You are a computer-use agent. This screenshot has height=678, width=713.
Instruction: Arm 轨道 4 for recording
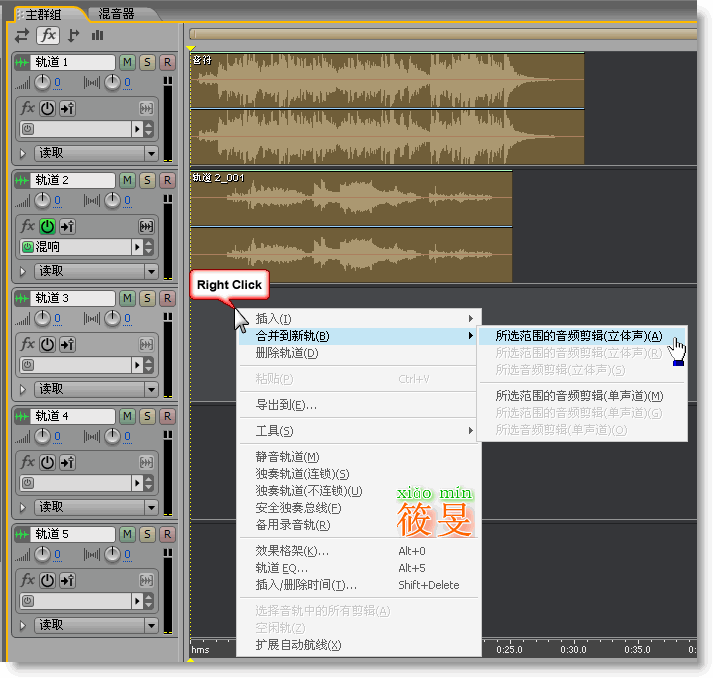point(167,416)
